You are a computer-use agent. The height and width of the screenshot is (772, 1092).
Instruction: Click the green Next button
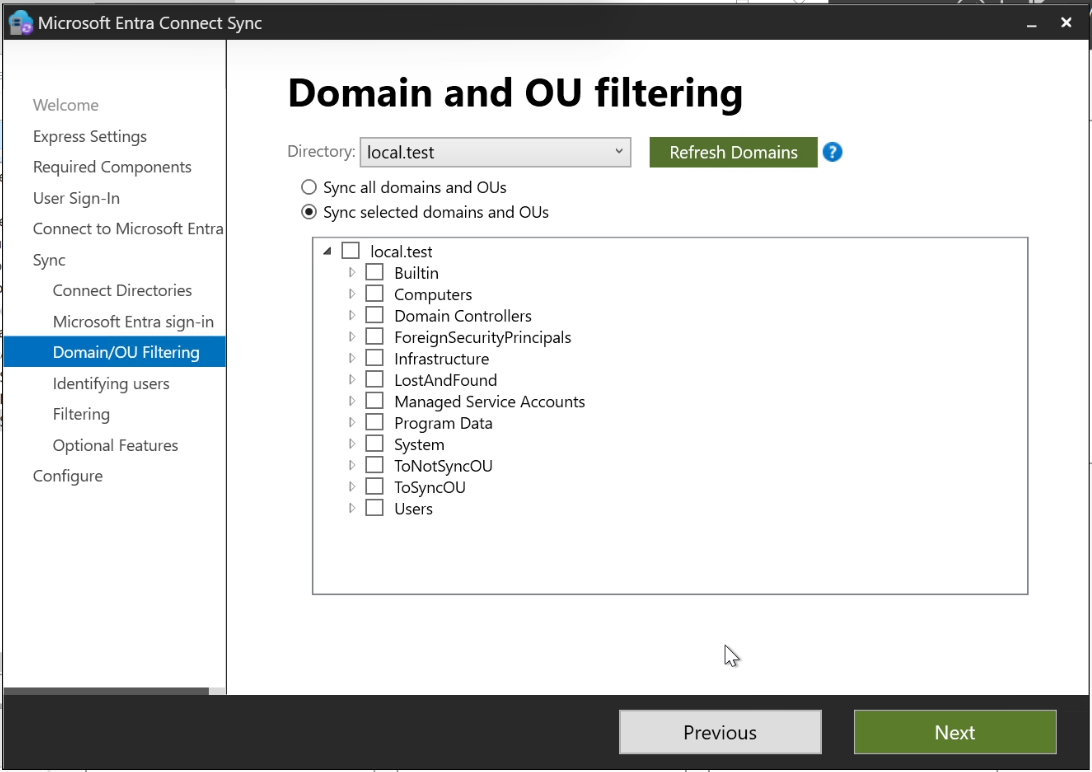(x=954, y=732)
